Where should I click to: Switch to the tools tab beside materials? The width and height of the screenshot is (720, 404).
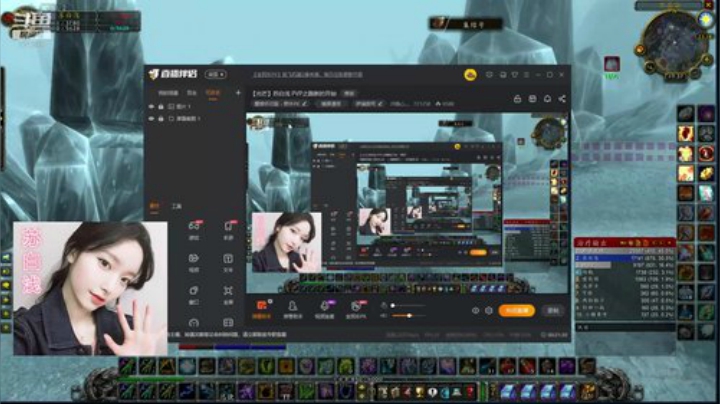pos(177,207)
